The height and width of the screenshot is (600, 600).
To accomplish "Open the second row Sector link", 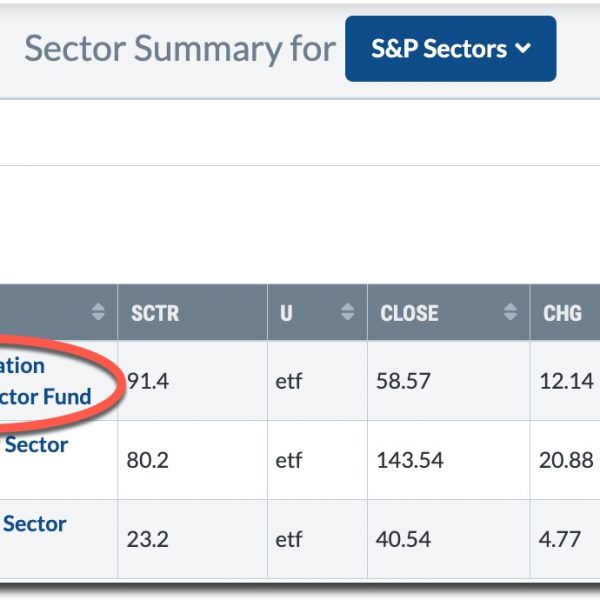I will pos(36,445).
